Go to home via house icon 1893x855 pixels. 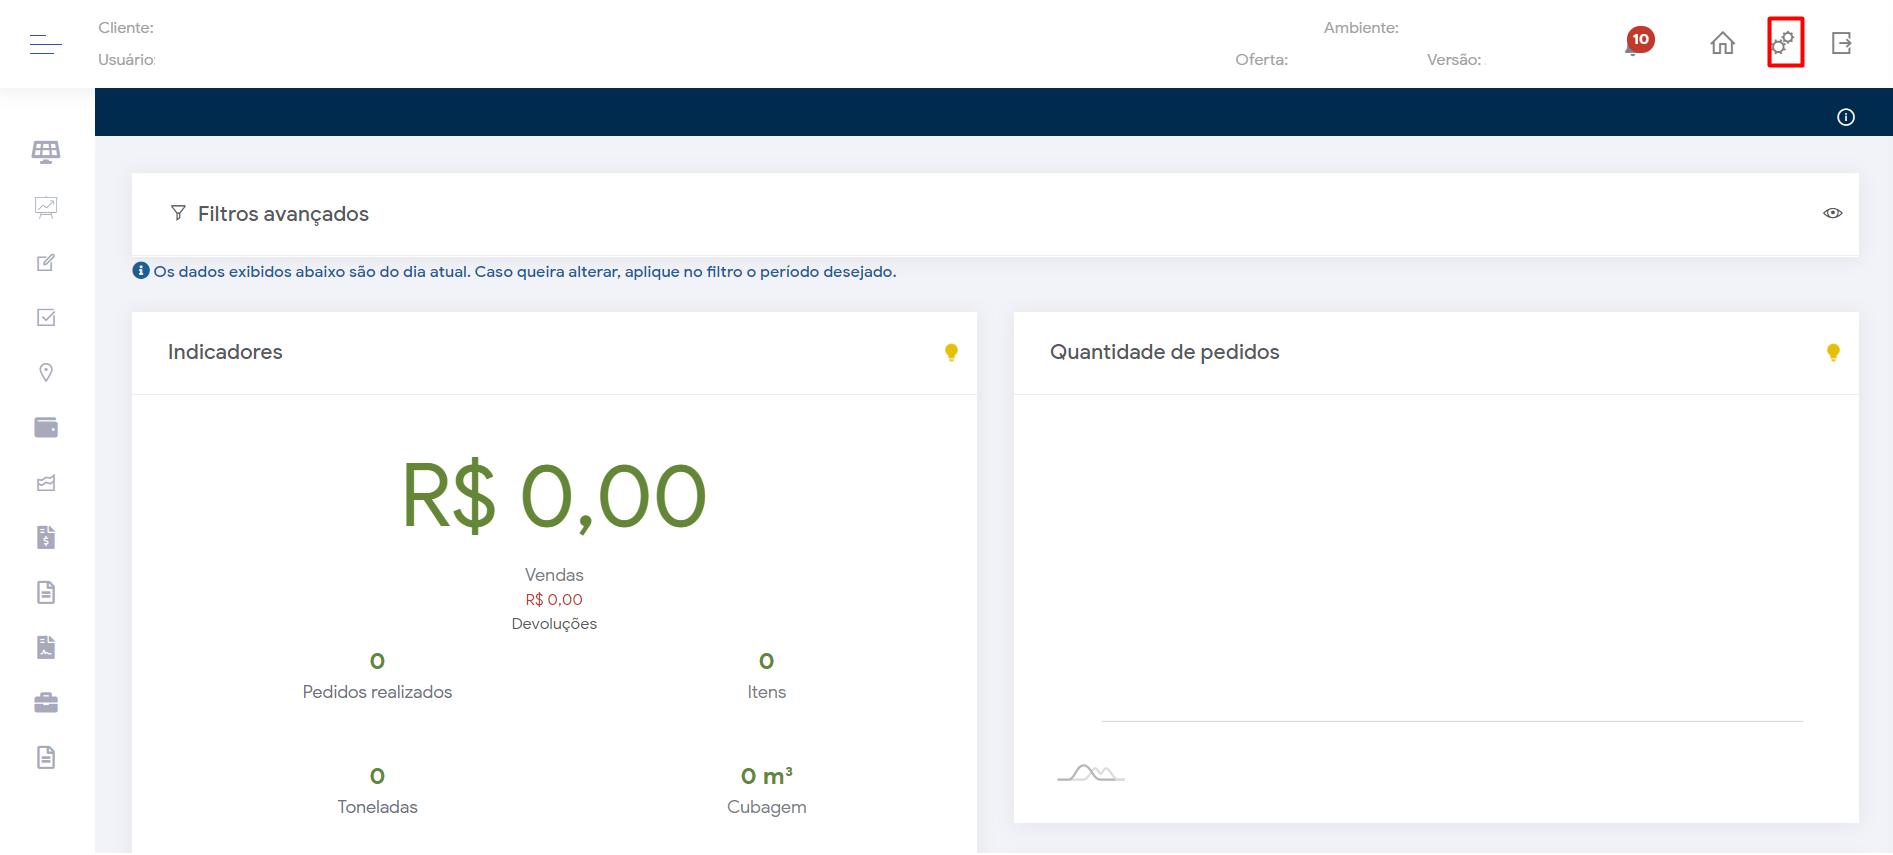(x=1722, y=43)
